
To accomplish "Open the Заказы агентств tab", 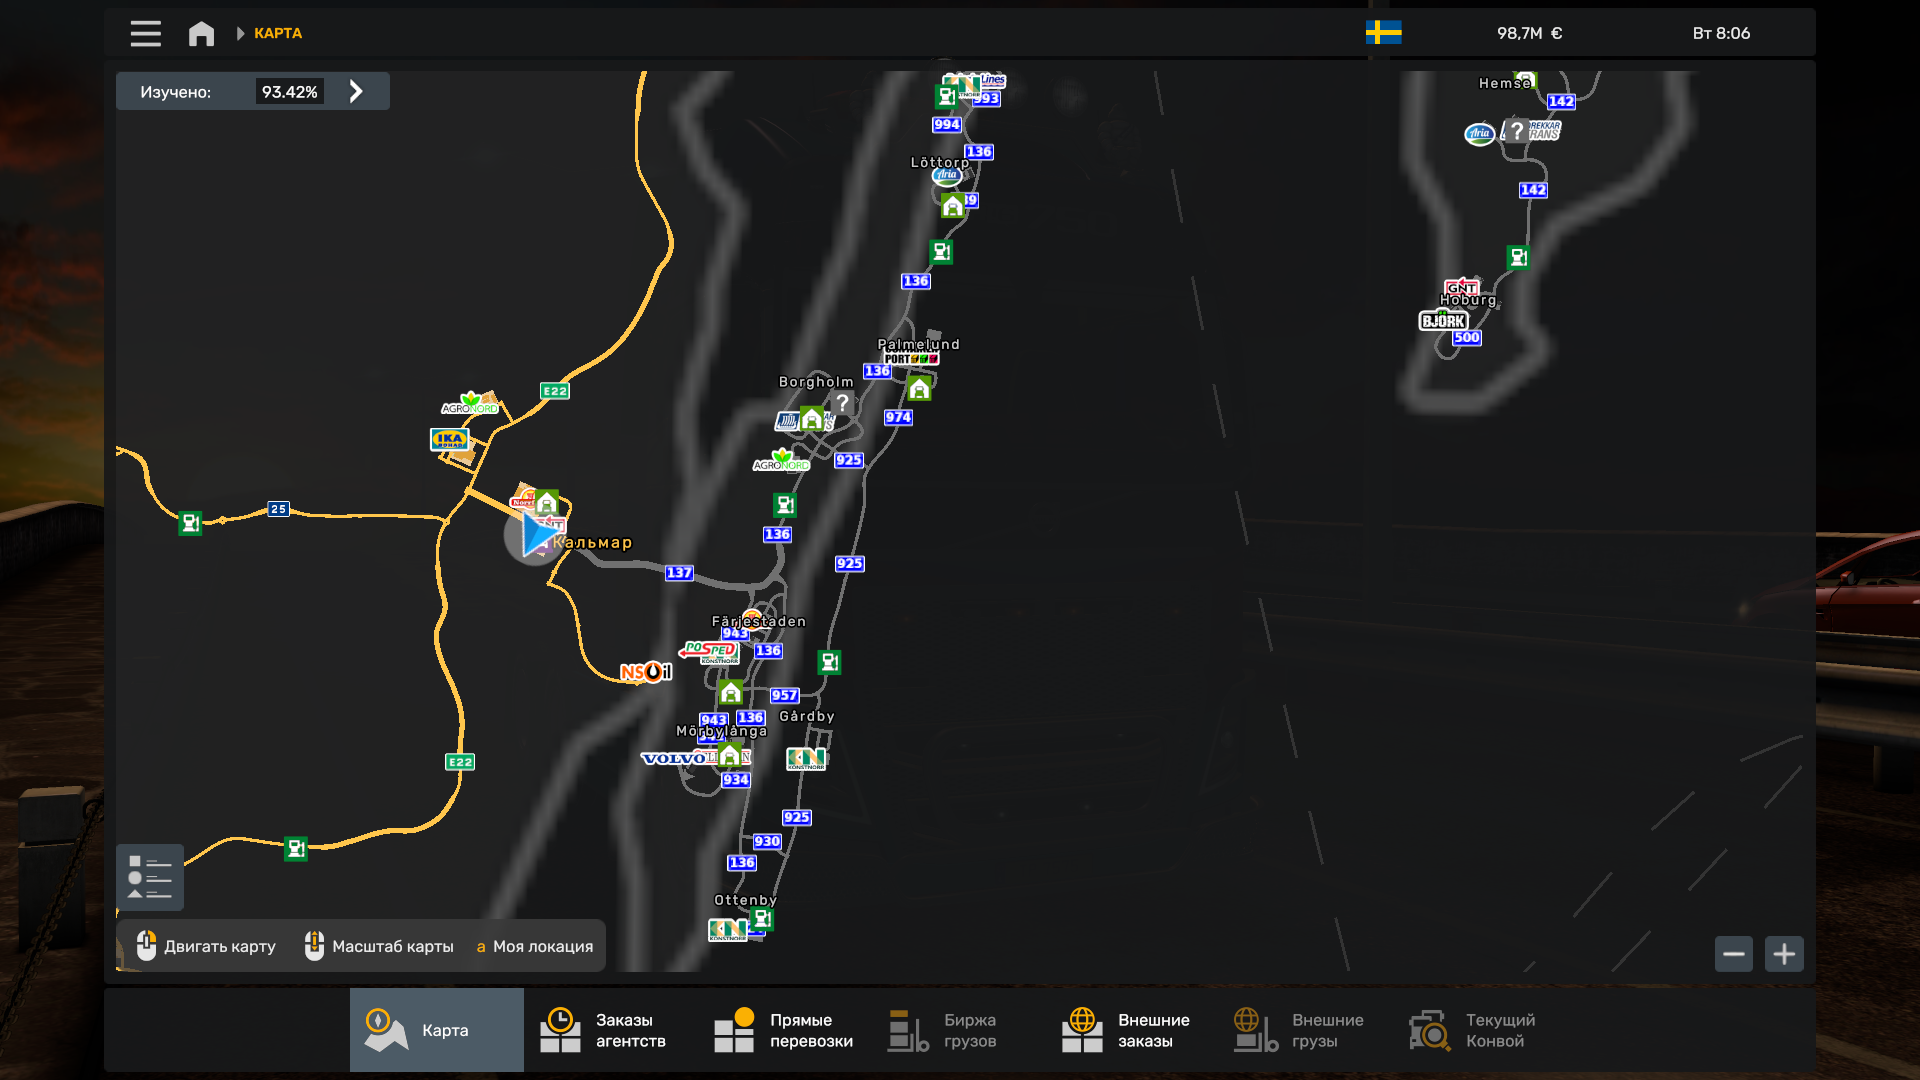I will (x=611, y=1030).
